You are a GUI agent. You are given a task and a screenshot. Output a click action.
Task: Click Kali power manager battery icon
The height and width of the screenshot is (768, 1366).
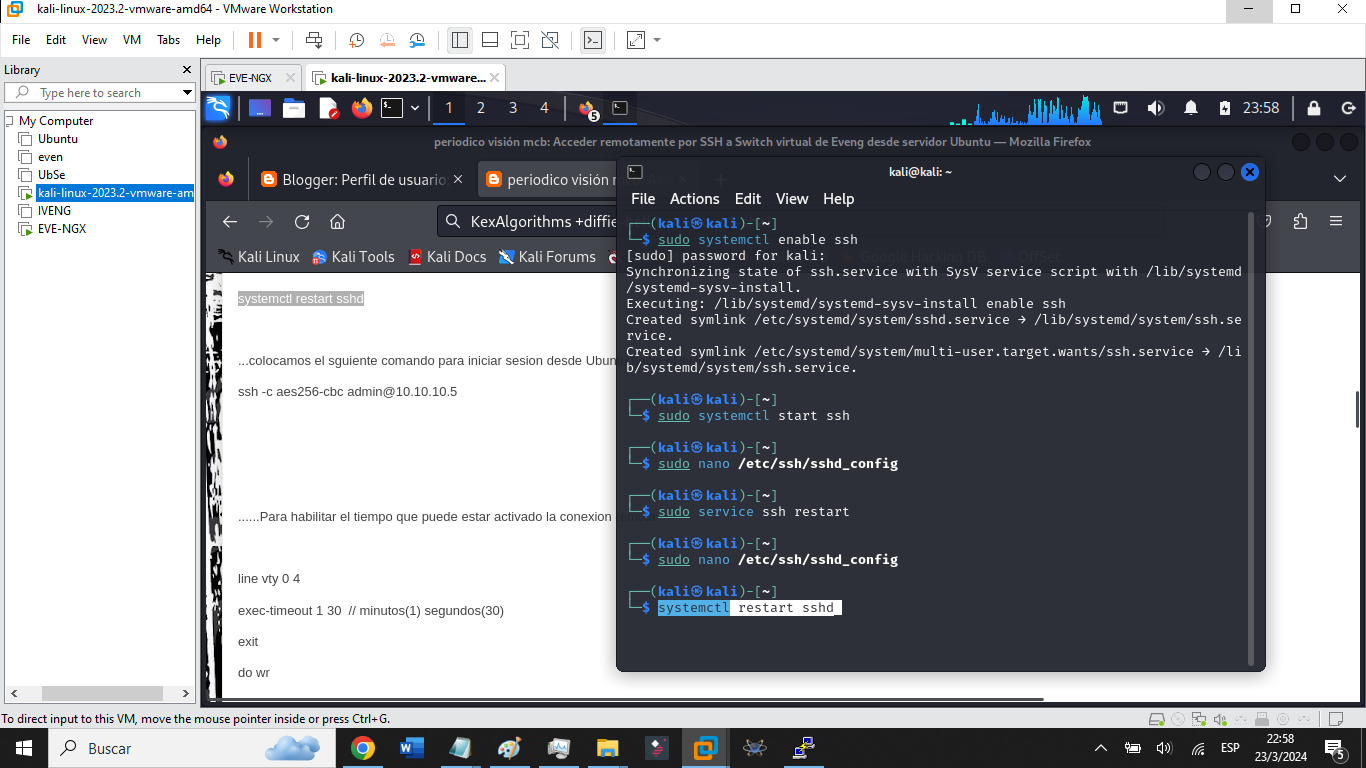[x=1225, y=108]
